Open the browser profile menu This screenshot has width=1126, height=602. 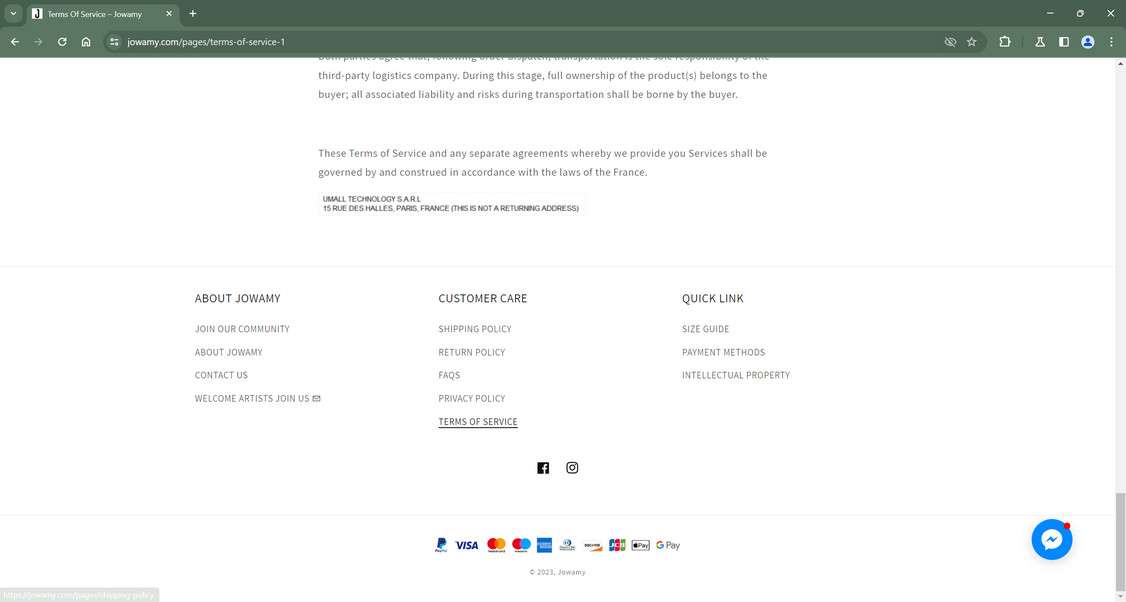1087,42
